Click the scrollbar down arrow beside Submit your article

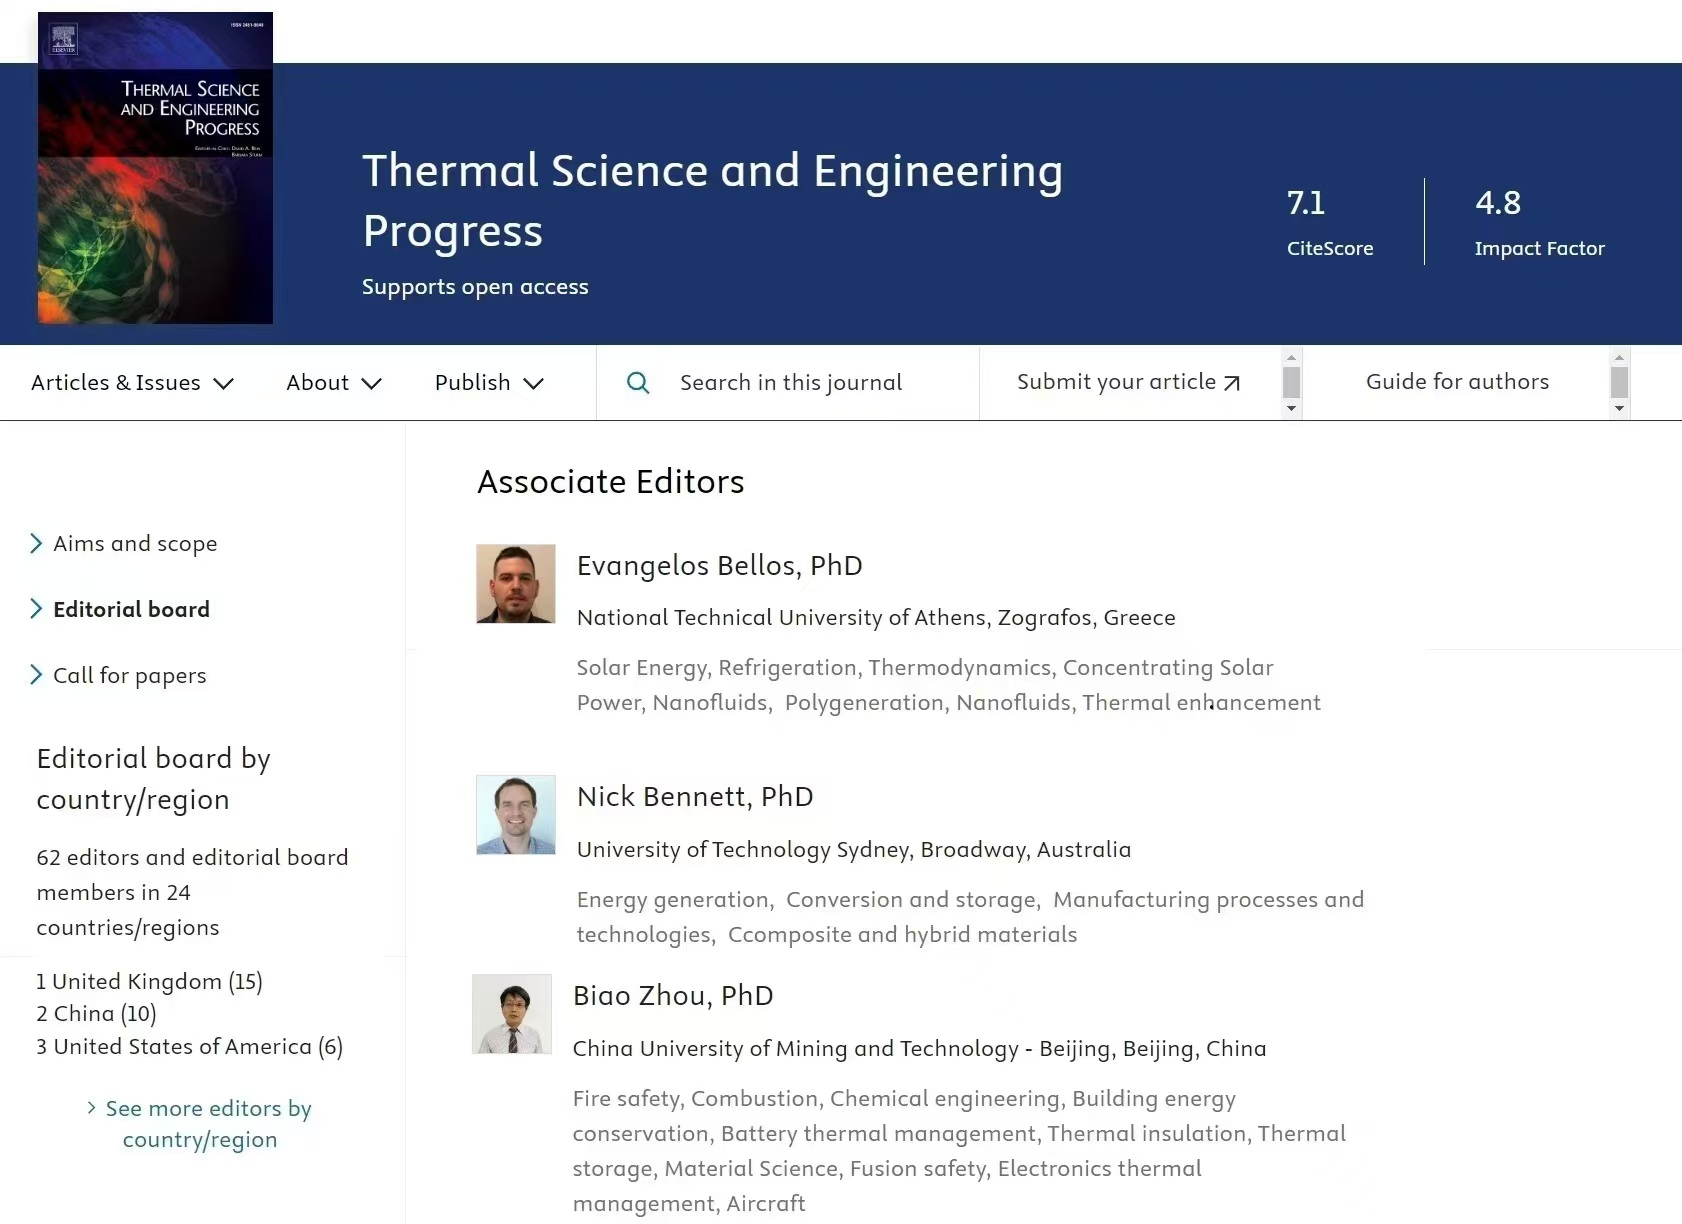pos(1291,408)
